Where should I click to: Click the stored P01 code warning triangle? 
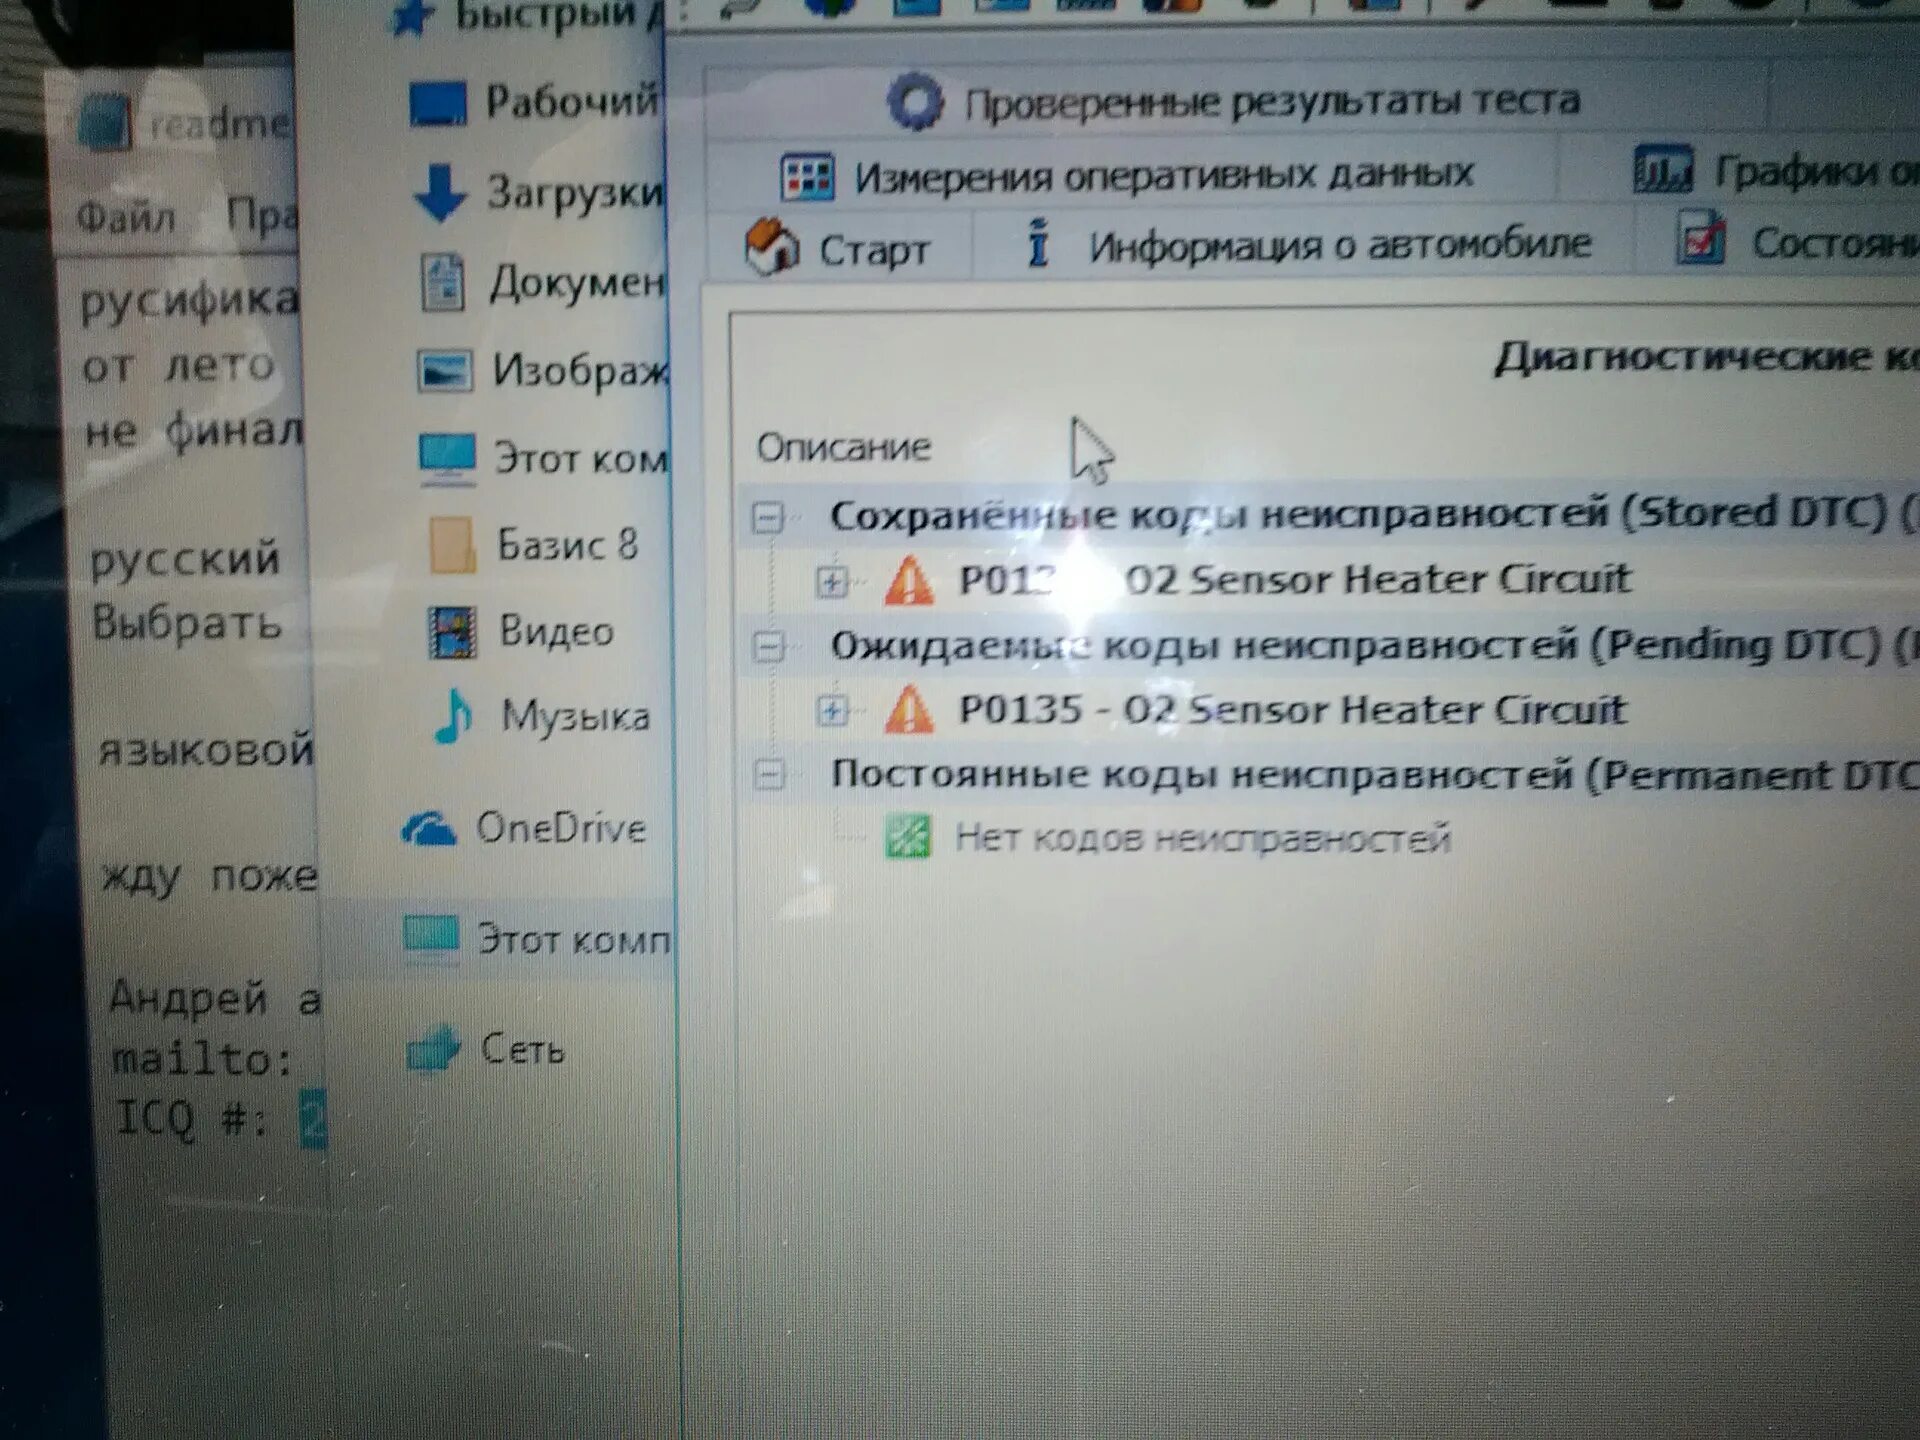pos(909,581)
